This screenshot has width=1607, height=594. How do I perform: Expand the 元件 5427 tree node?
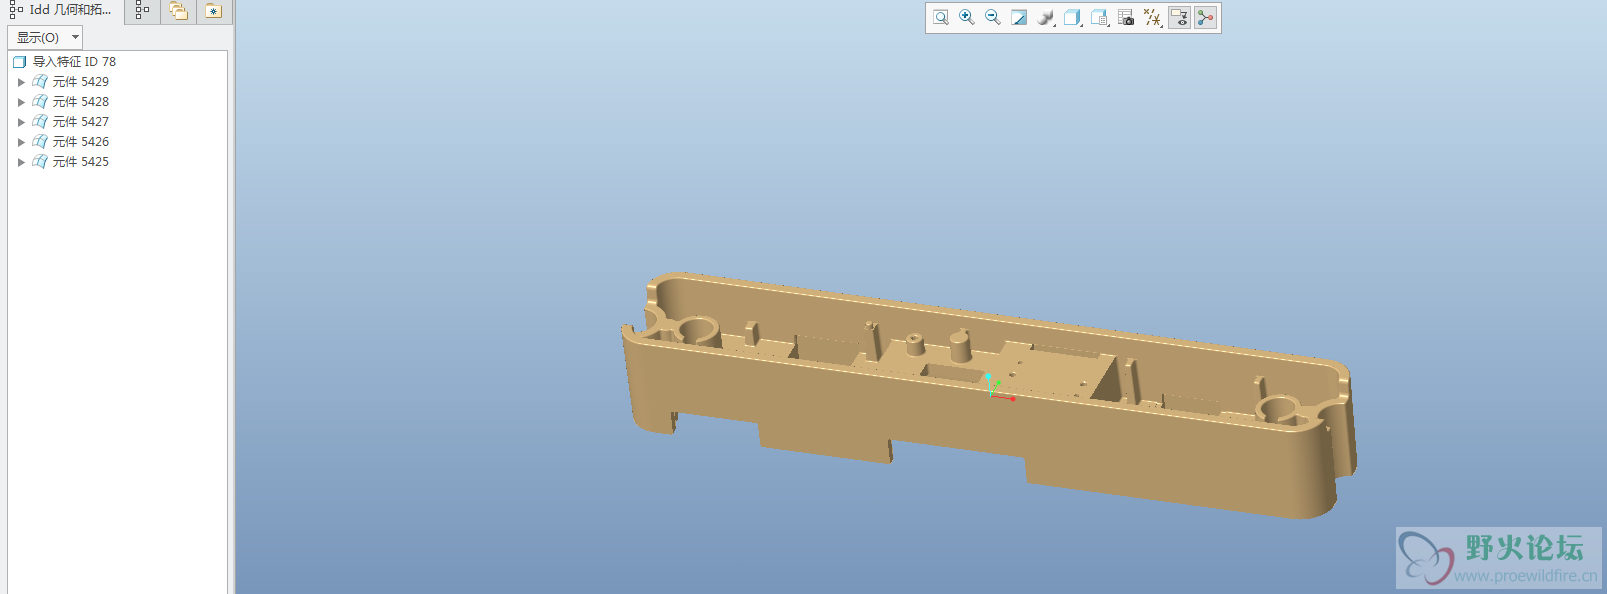tap(21, 122)
